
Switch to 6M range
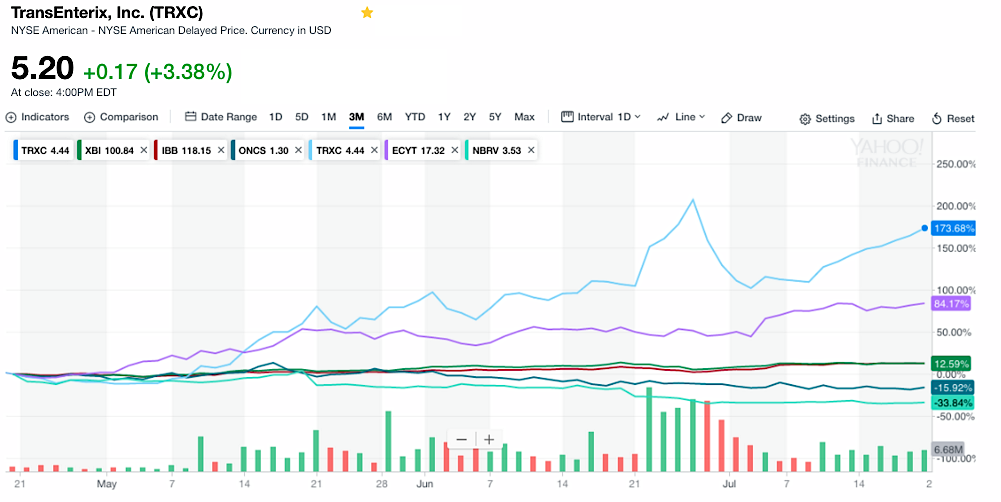point(384,117)
